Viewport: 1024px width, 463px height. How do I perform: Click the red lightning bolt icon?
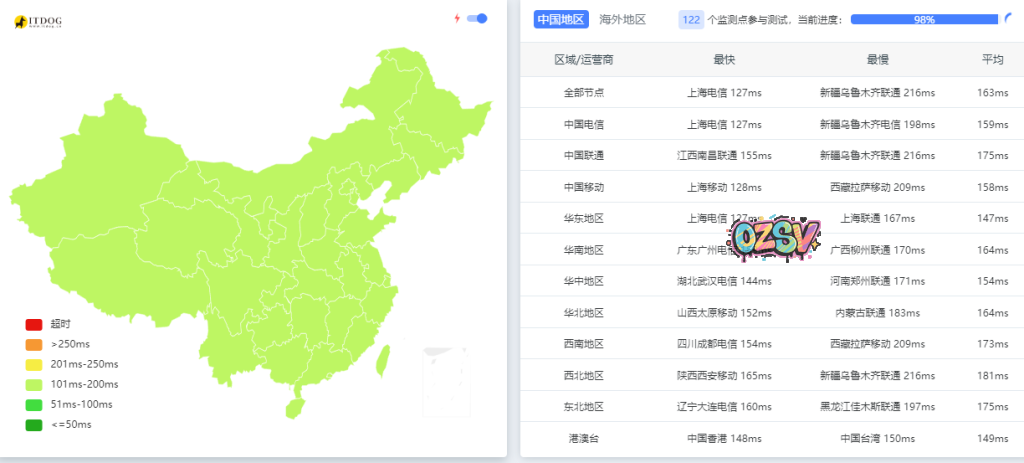(x=457, y=18)
